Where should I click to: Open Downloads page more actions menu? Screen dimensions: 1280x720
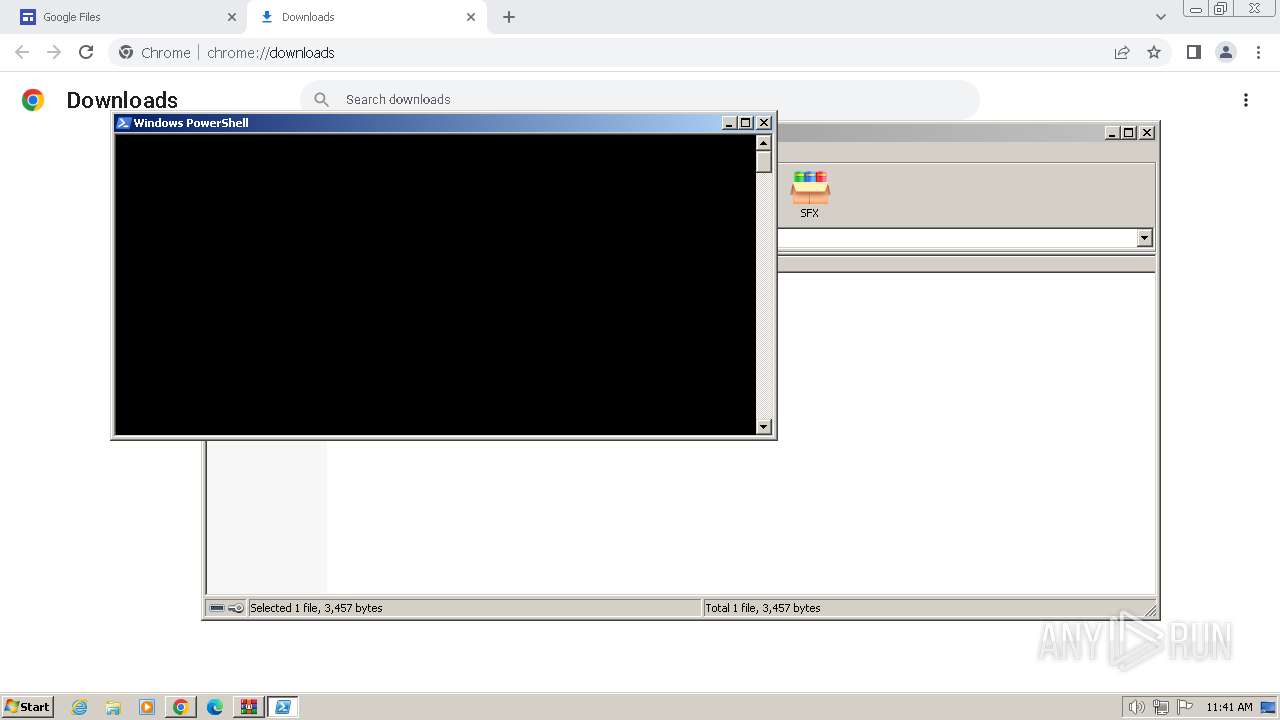[1246, 100]
